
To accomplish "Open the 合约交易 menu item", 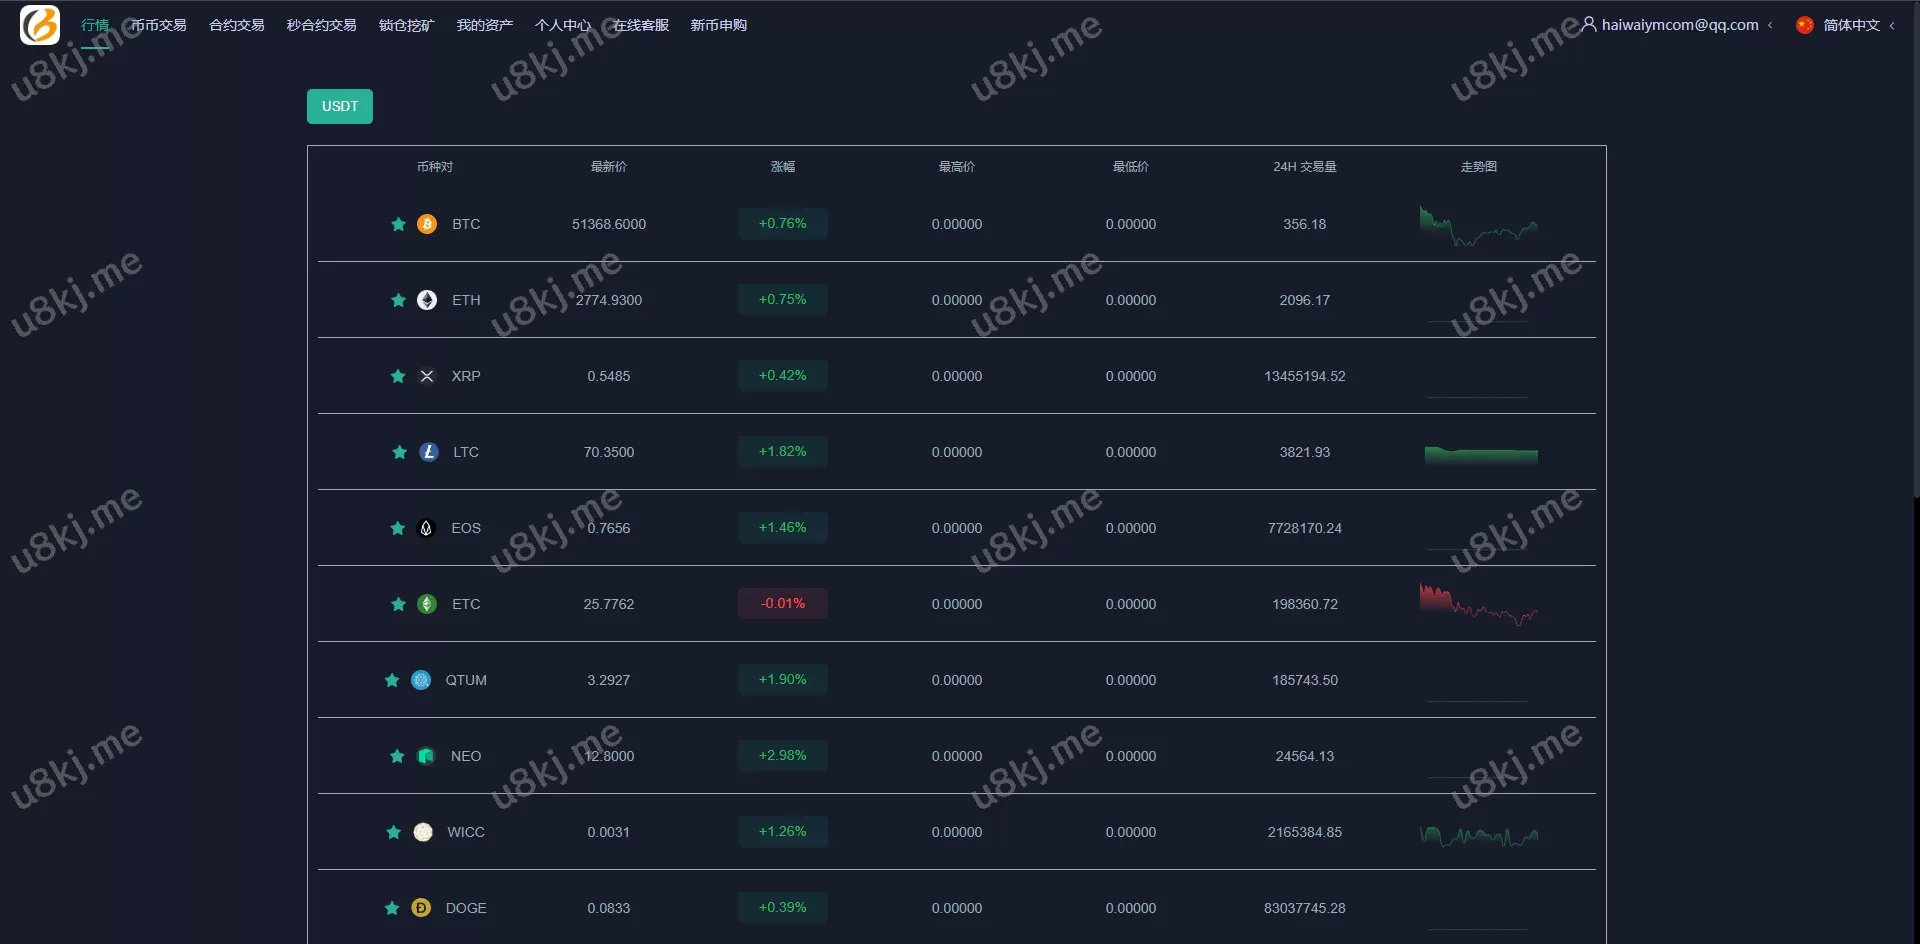I will [x=236, y=25].
